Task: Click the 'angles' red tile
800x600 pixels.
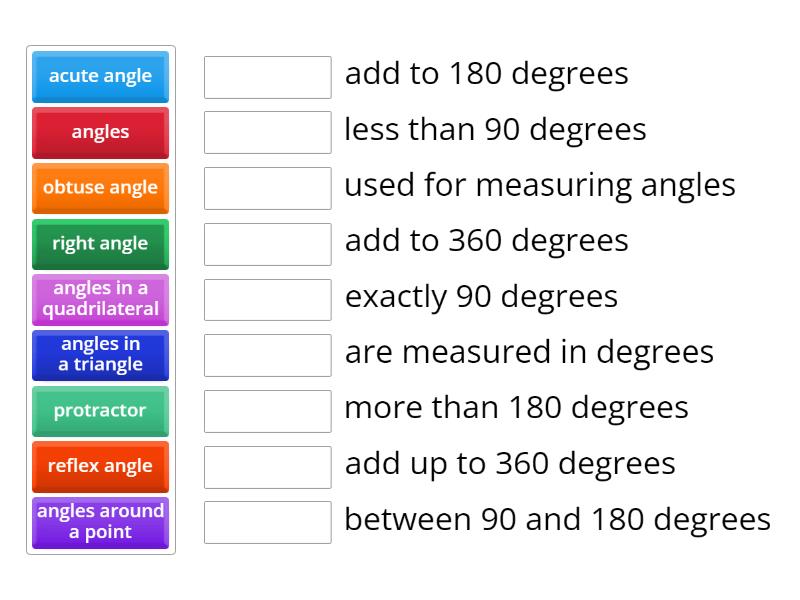Action: [x=100, y=133]
